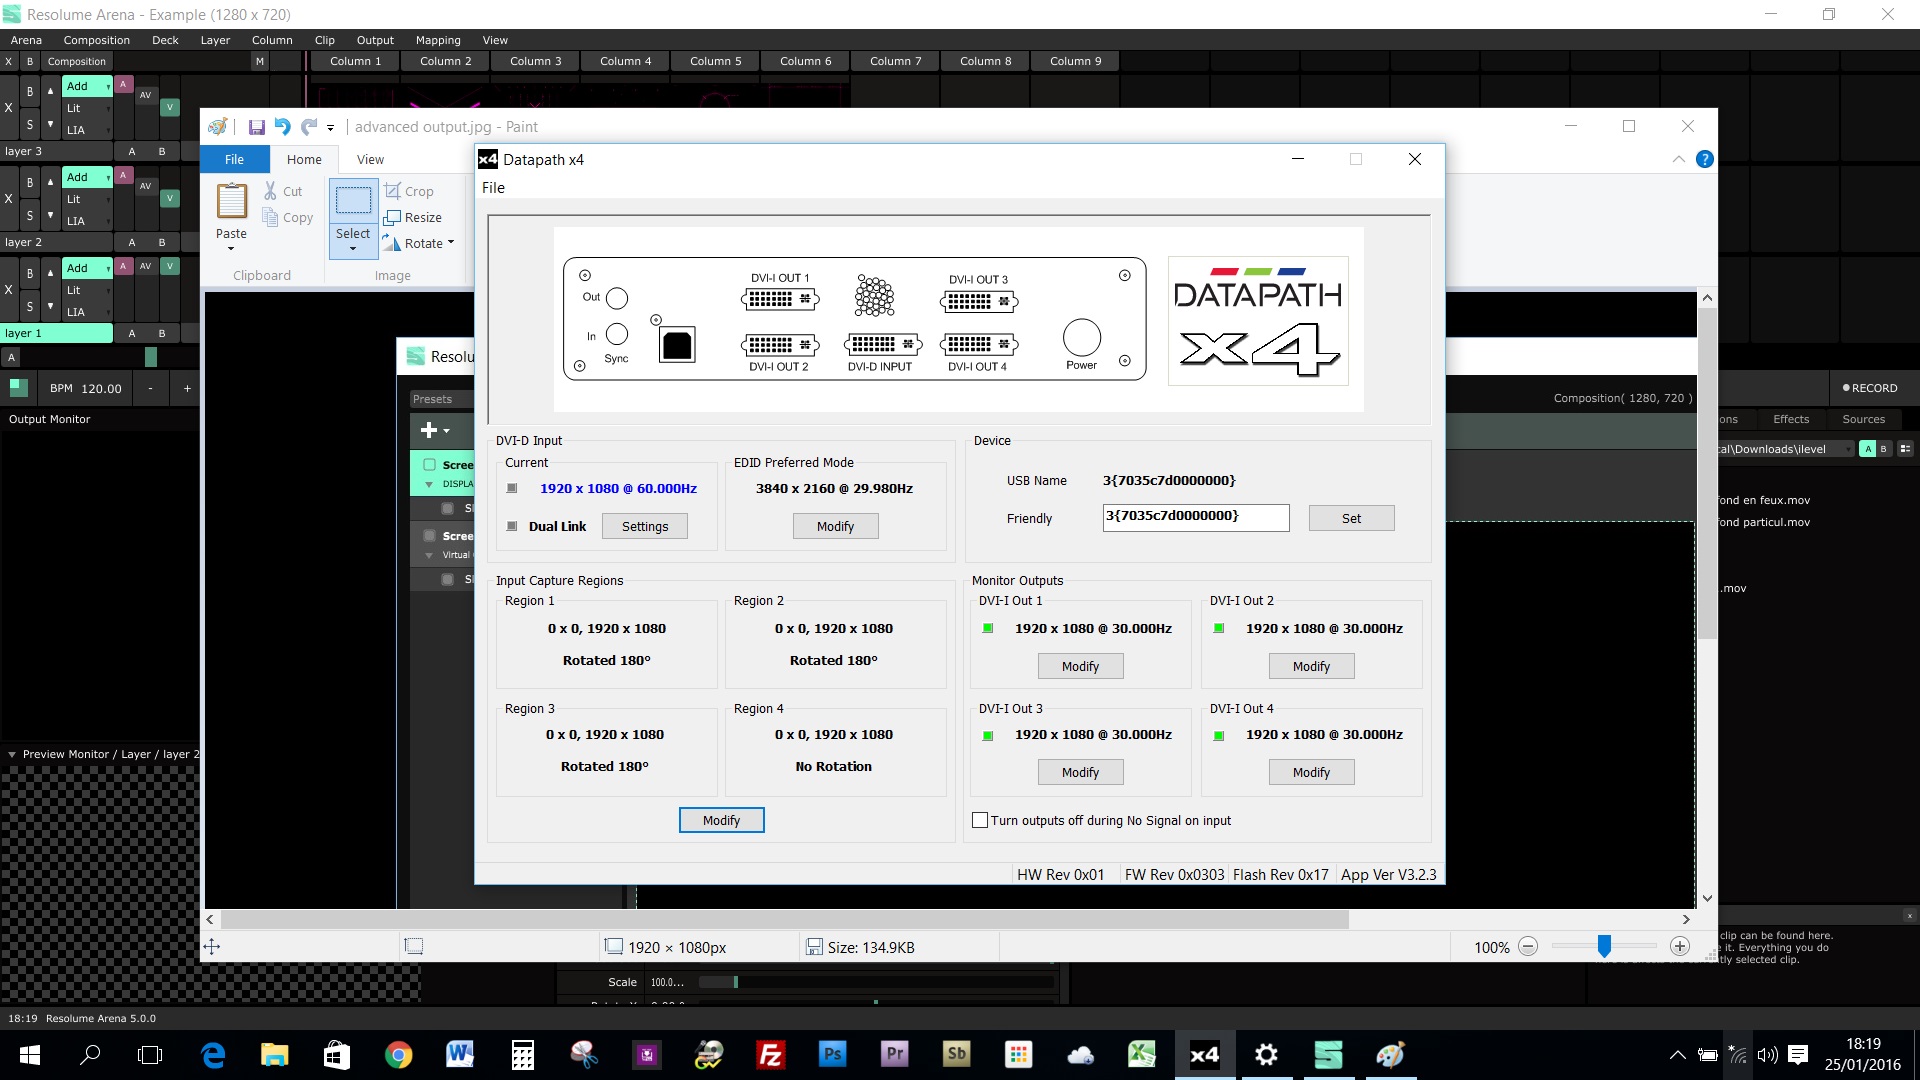Enable Turn outputs off during No Signal
1920x1080 pixels.
tap(980, 820)
